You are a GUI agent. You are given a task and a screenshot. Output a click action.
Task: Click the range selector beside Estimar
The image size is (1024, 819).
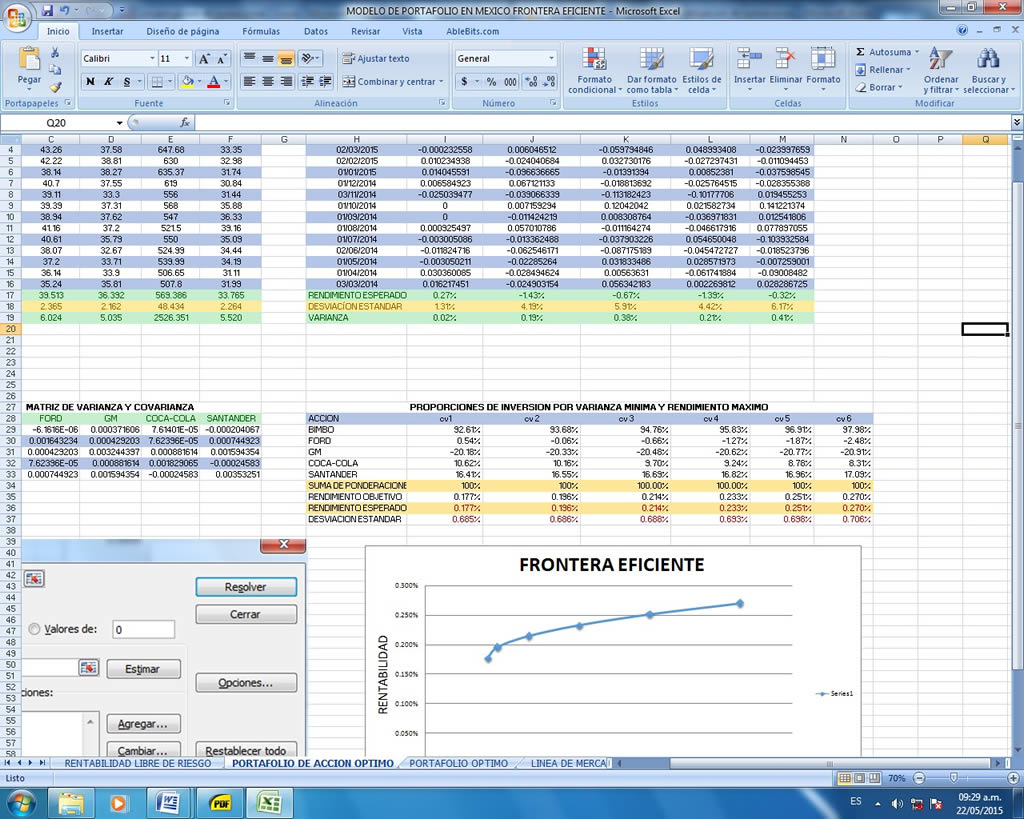(x=88, y=668)
